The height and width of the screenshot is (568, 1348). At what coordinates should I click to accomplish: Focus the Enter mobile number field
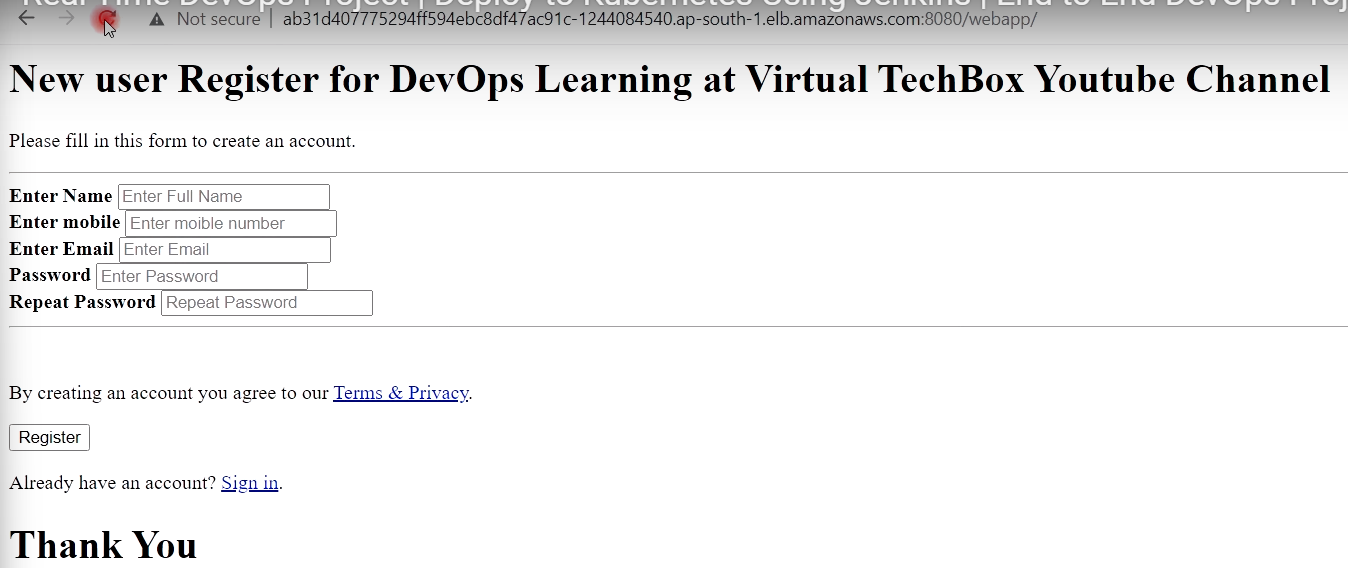tap(231, 223)
